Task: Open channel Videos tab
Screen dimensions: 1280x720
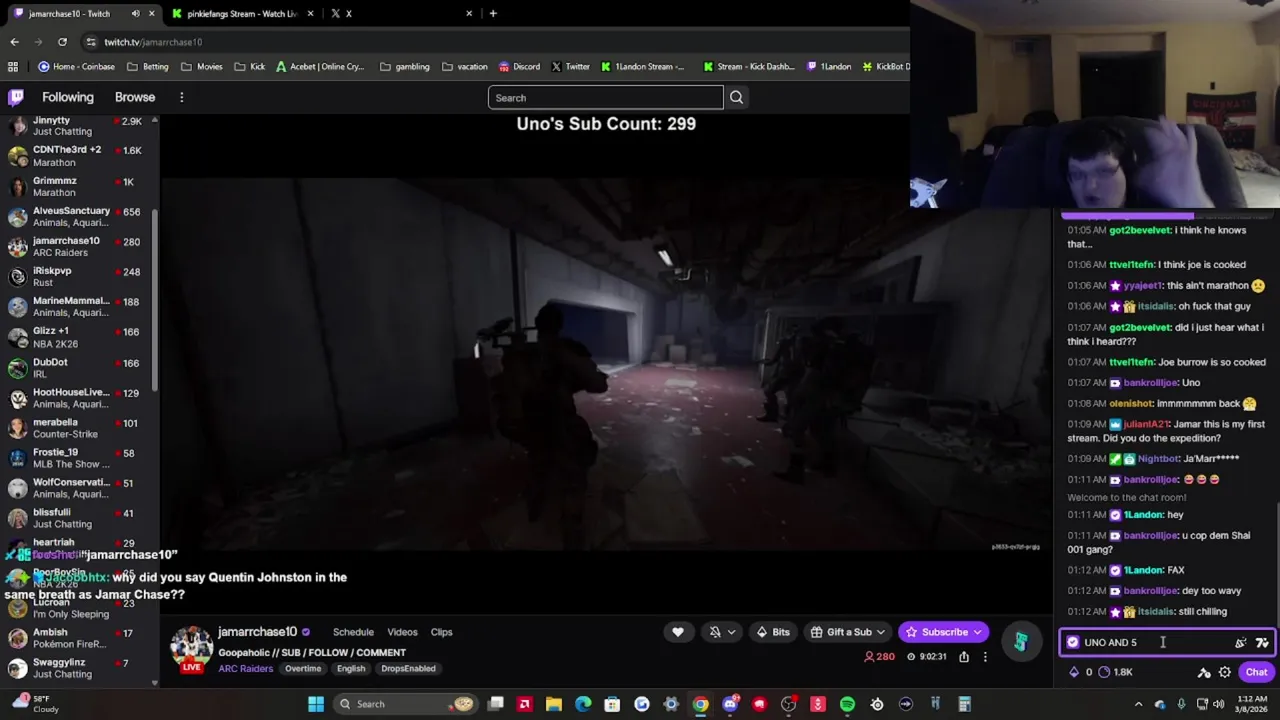Action: pyautogui.click(x=402, y=632)
